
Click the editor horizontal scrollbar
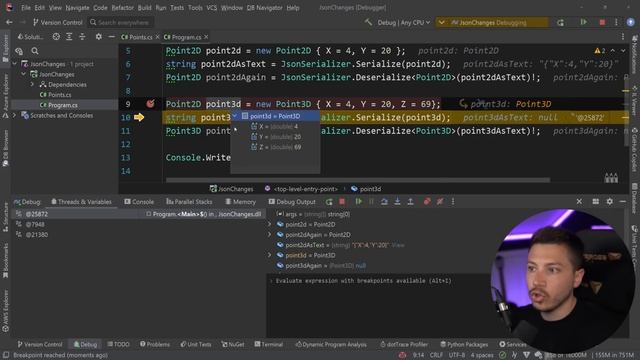[x=358, y=180]
